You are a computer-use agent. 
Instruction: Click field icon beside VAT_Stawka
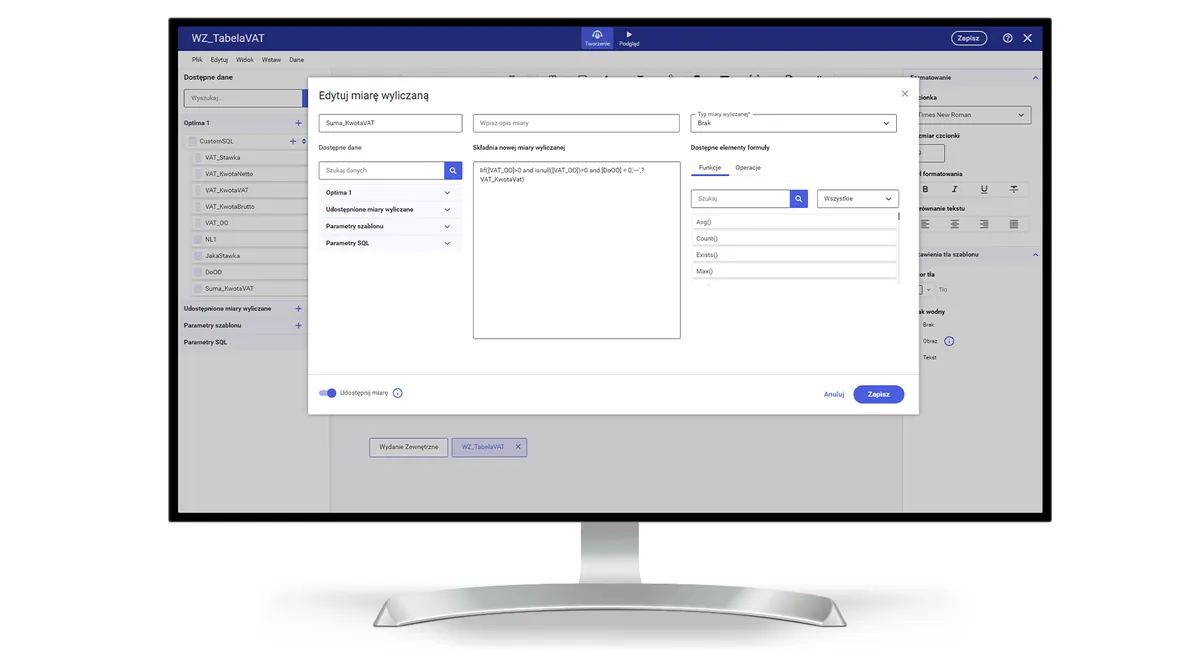pyautogui.click(x=197, y=158)
